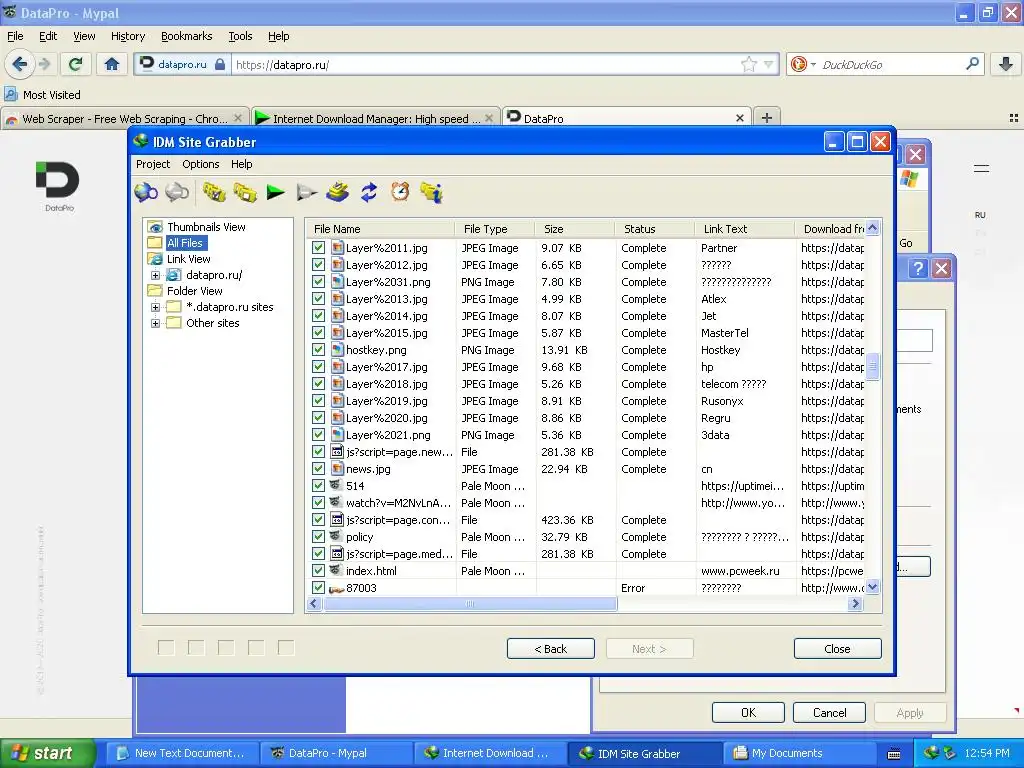Click the Most Visited bookmark
Screen dimensions: 1024x768
click(42, 95)
